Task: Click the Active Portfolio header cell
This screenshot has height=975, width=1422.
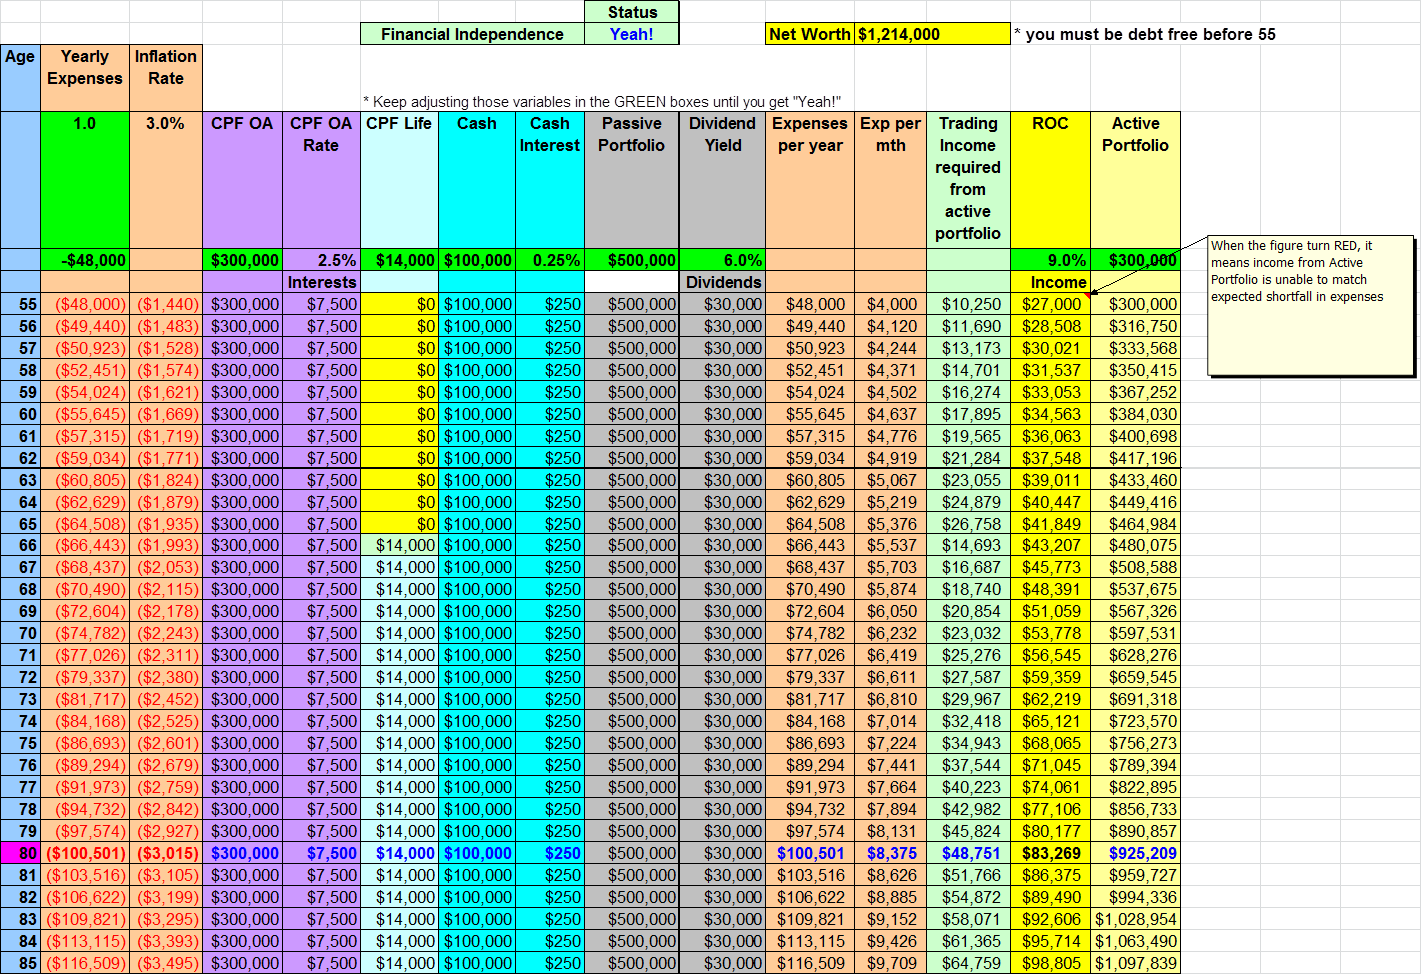Action: coord(1136,180)
